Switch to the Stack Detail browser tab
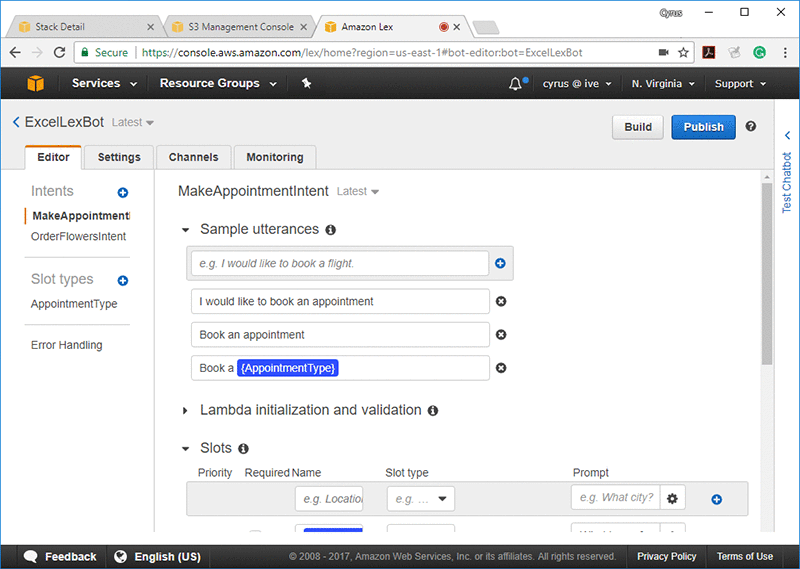The width and height of the screenshot is (800, 569). [82, 27]
